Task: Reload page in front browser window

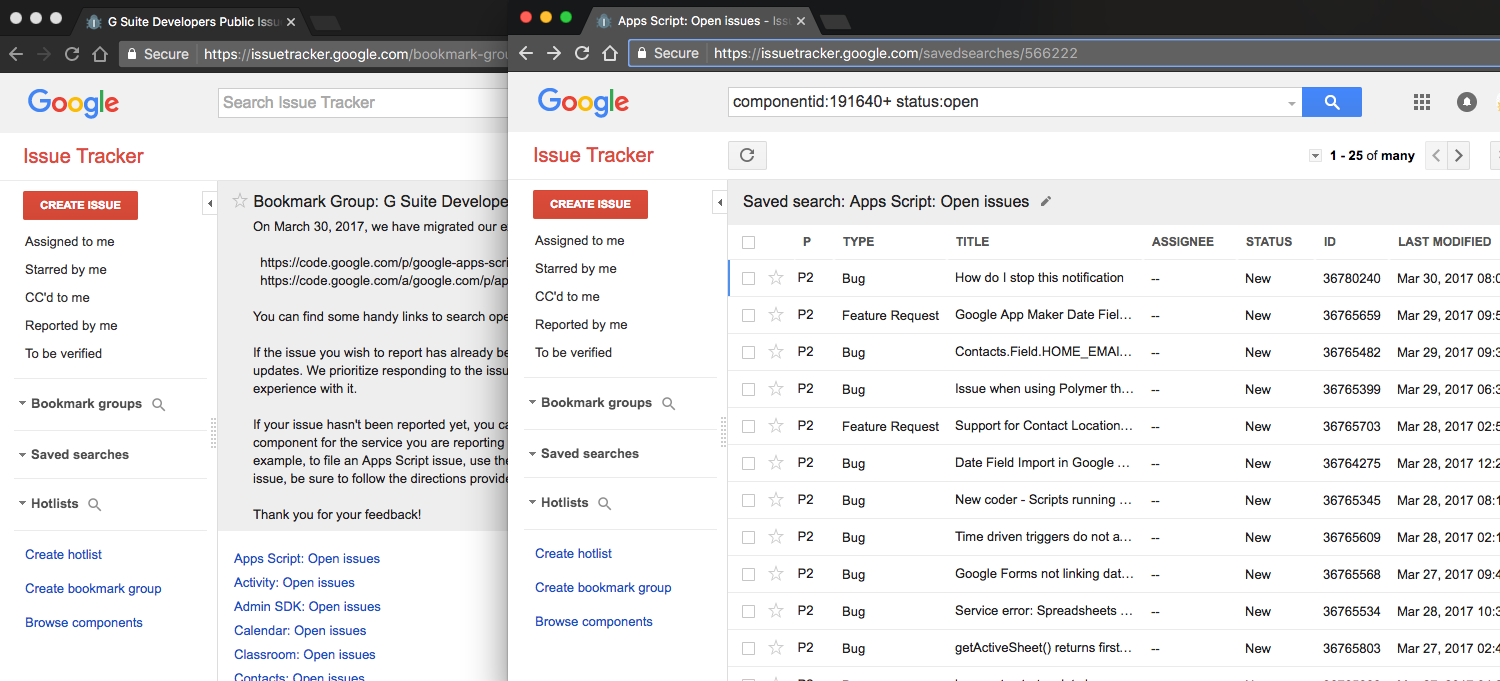Action: pyautogui.click(x=582, y=53)
